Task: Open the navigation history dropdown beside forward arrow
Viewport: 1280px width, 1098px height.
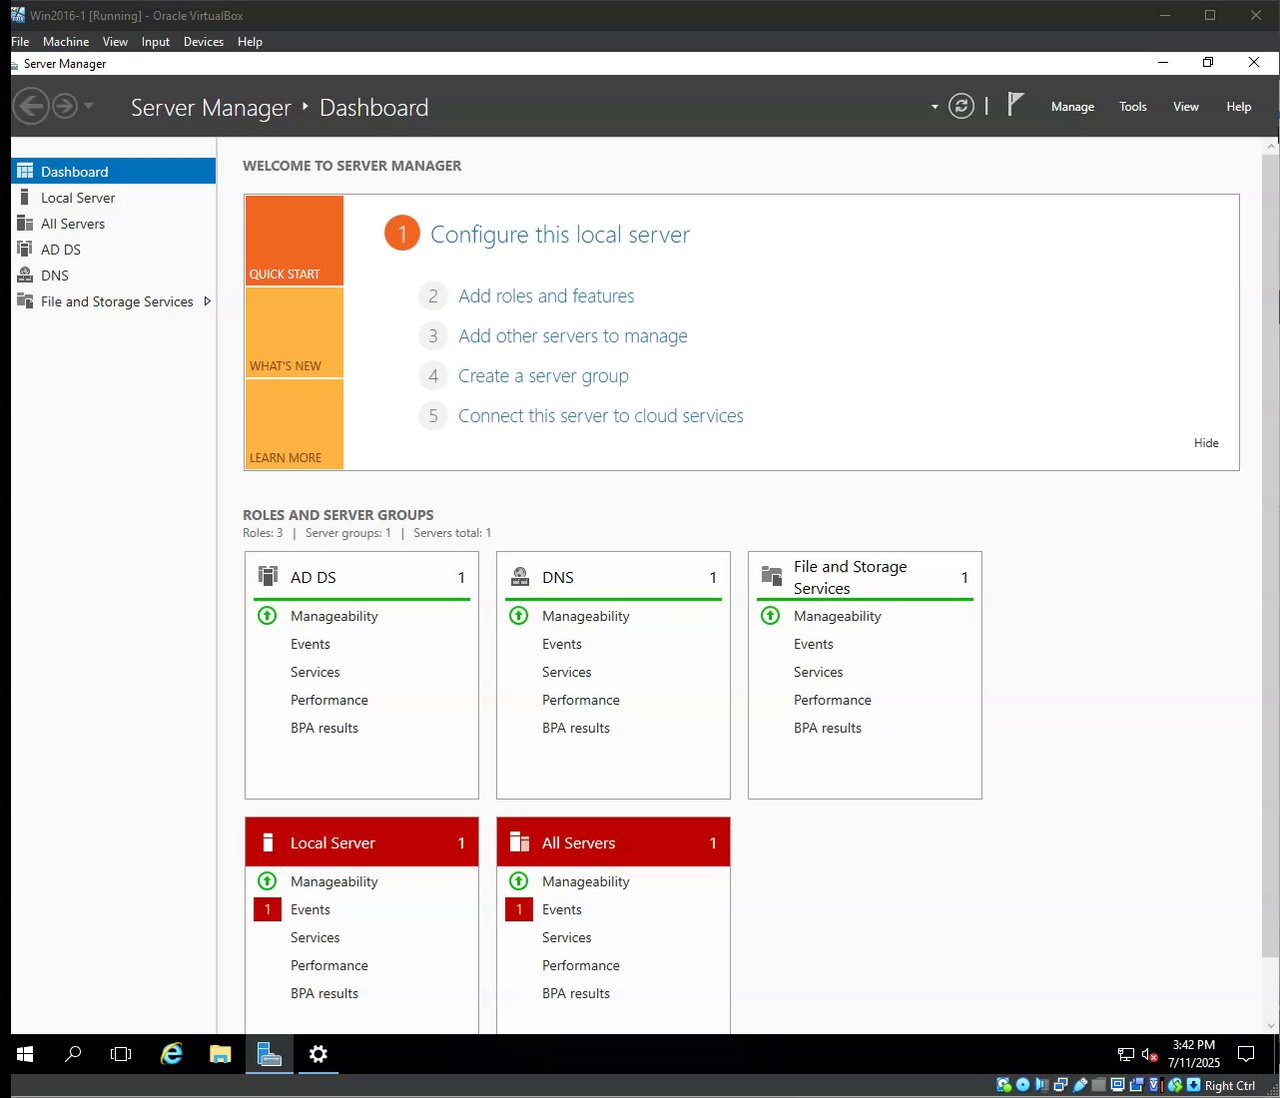Action: pyautogui.click(x=89, y=106)
